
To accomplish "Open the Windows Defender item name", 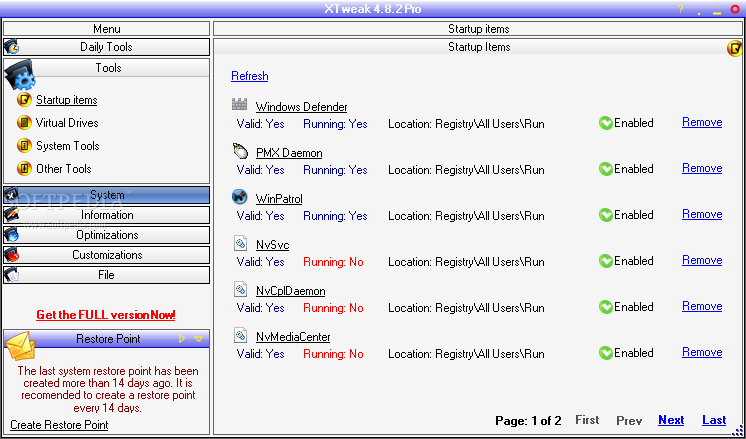I will click(301, 107).
